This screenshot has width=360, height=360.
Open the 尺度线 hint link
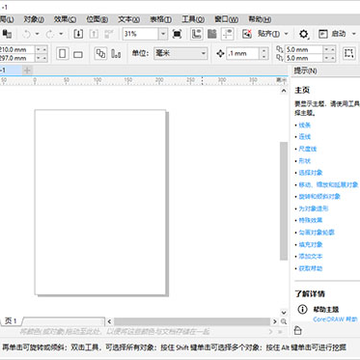tap(307, 149)
